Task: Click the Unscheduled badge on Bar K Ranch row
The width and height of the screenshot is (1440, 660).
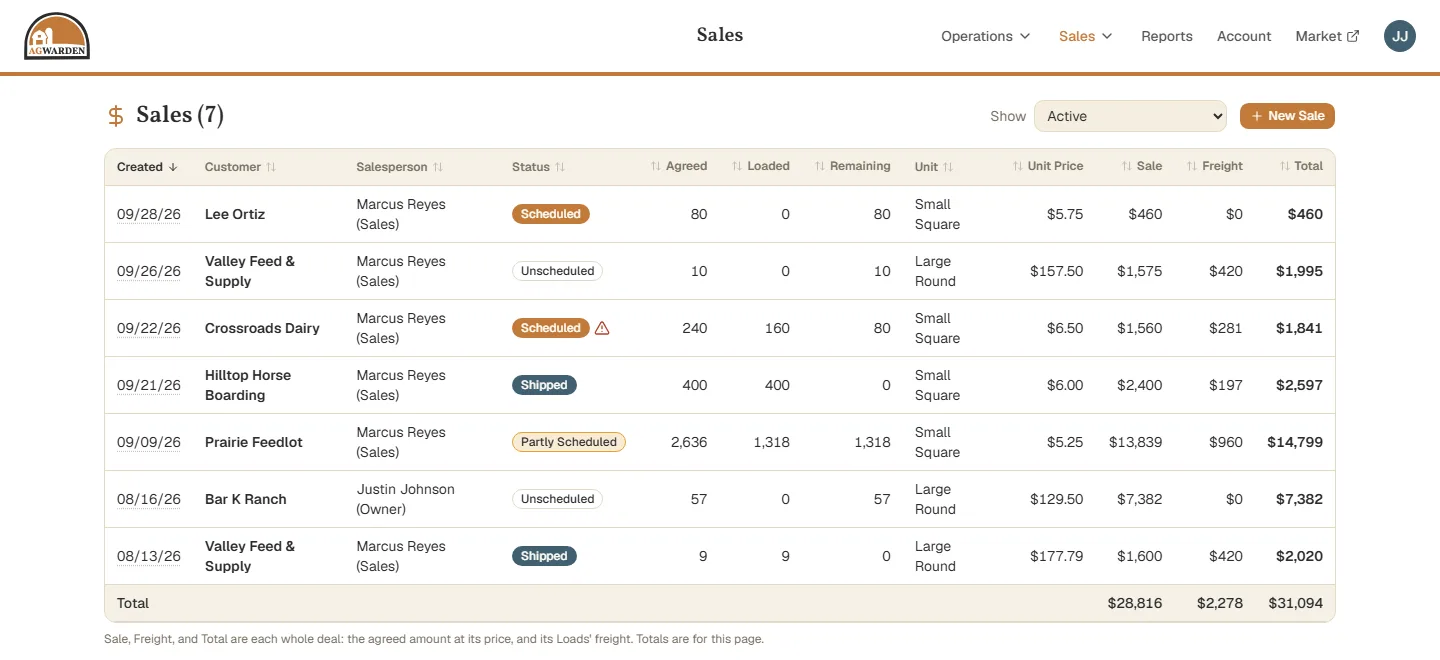Action: click(558, 499)
